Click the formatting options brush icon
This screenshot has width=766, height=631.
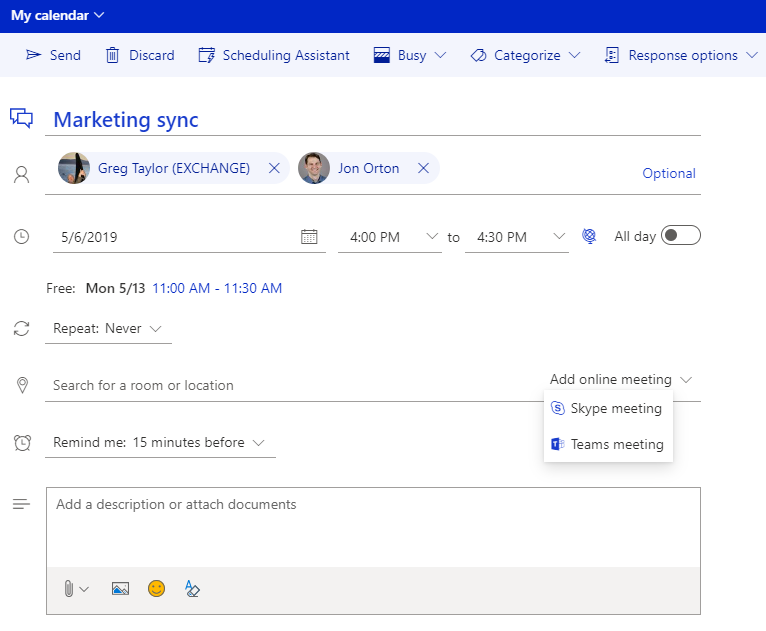point(192,589)
